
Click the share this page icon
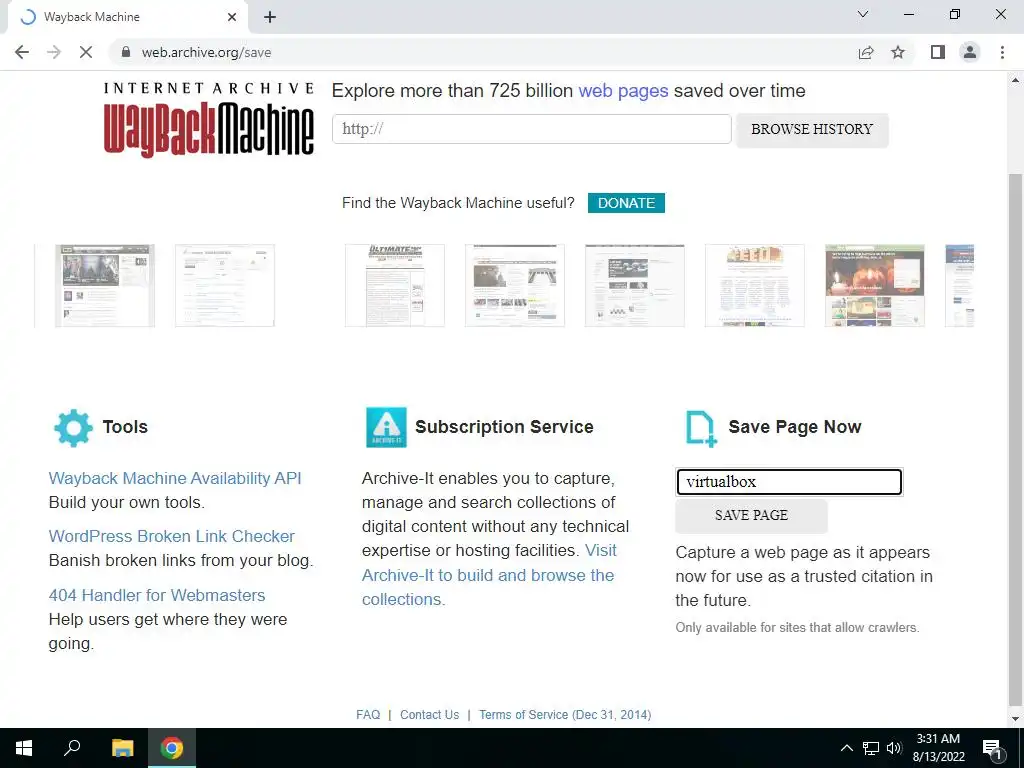[866, 52]
